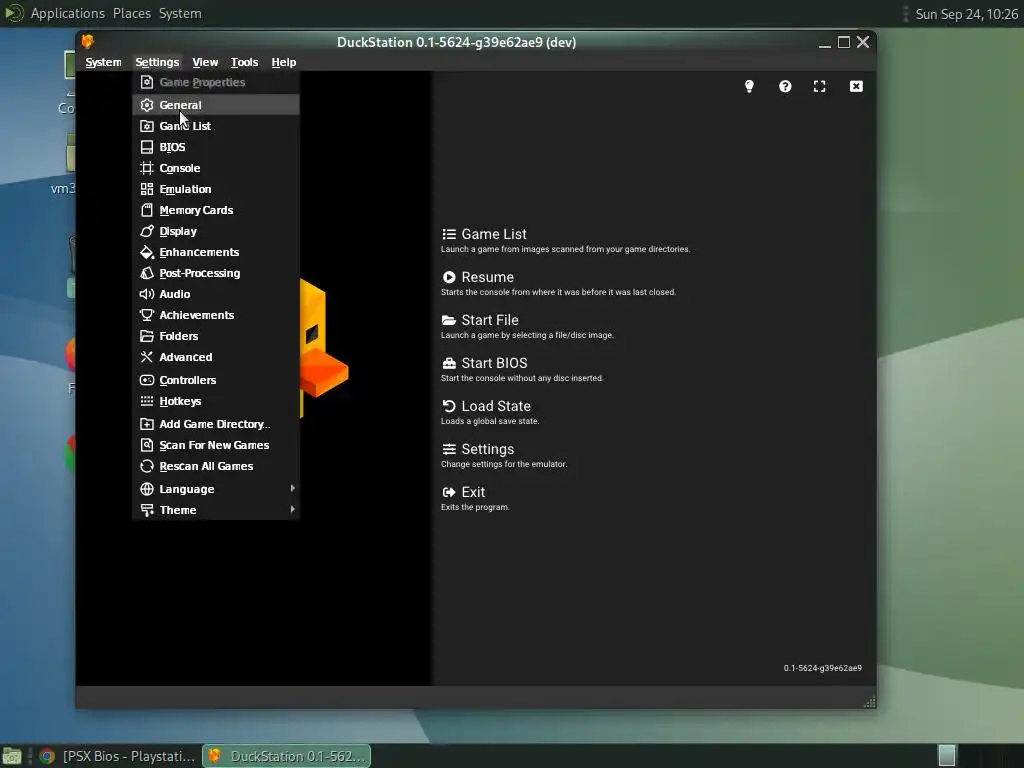This screenshot has width=1024, height=768.
Task: Click the Enhancements paint bucket icon
Action: [147, 251]
